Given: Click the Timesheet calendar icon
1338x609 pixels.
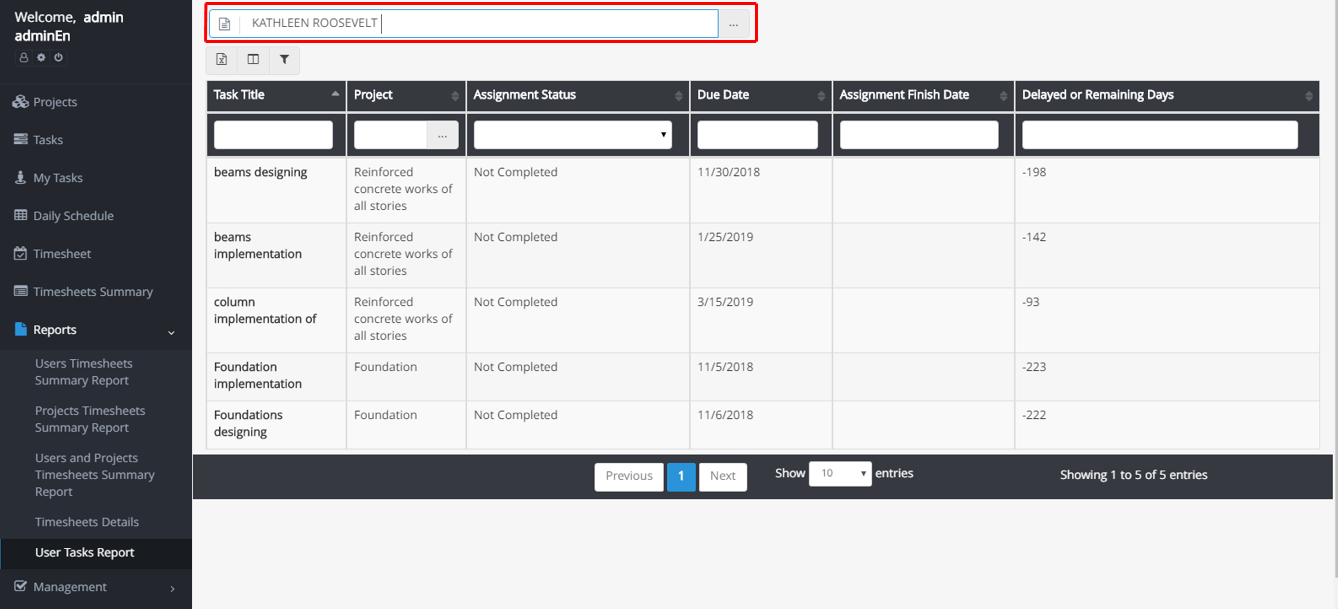Looking at the screenshot, I should (x=20, y=254).
